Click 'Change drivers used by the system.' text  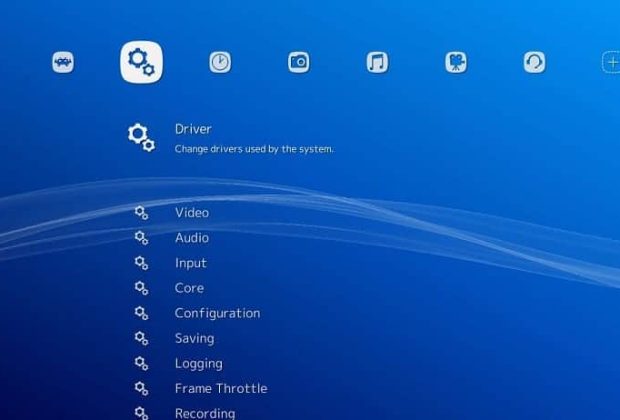click(x=254, y=149)
